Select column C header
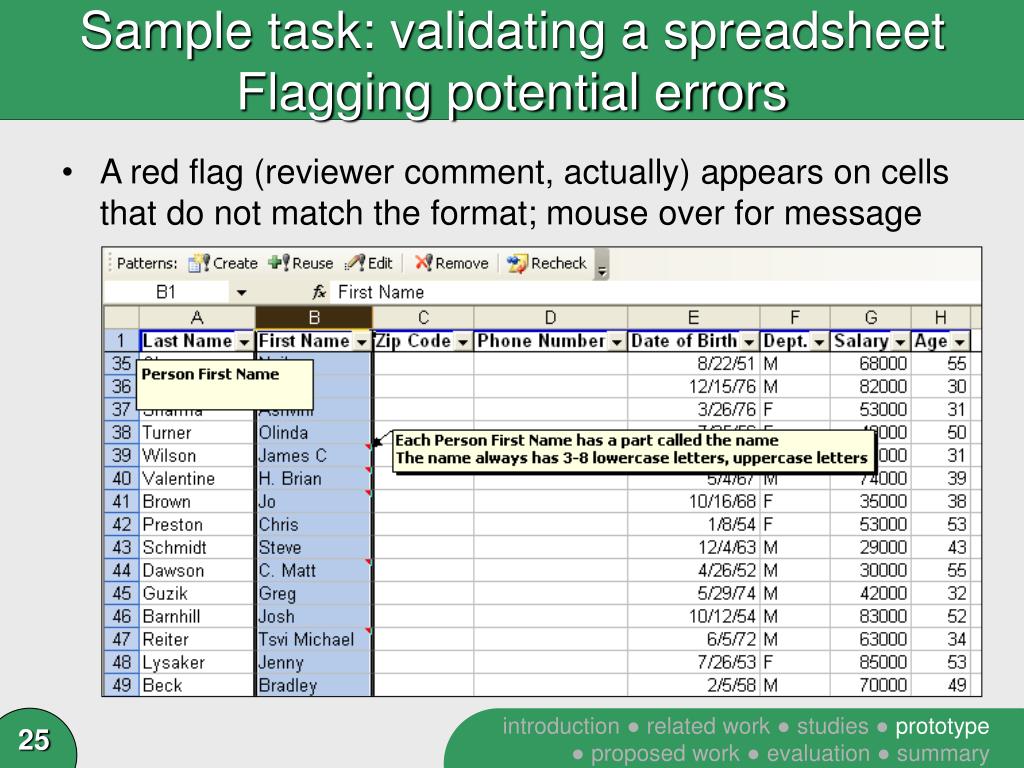The height and width of the screenshot is (768, 1024). pyautogui.click(x=423, y=317)
